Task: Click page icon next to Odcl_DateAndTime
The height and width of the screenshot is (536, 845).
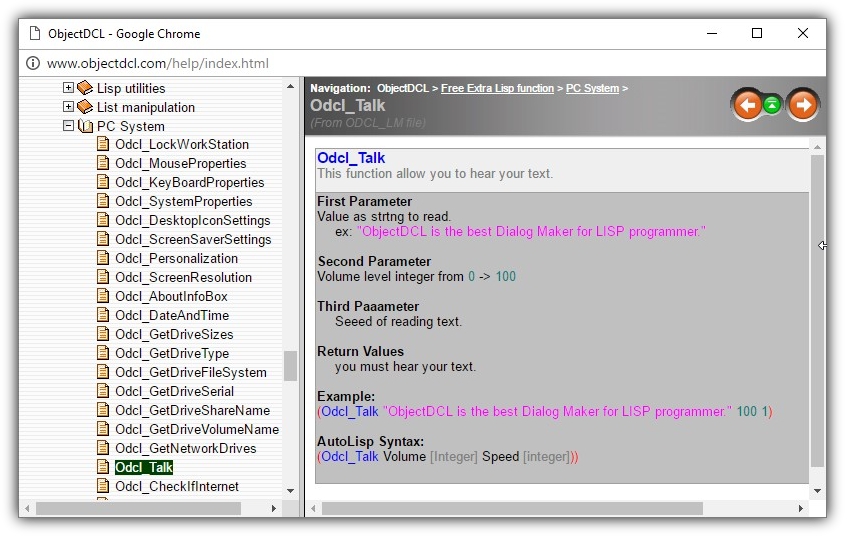Action: click(x=102, y=315)
